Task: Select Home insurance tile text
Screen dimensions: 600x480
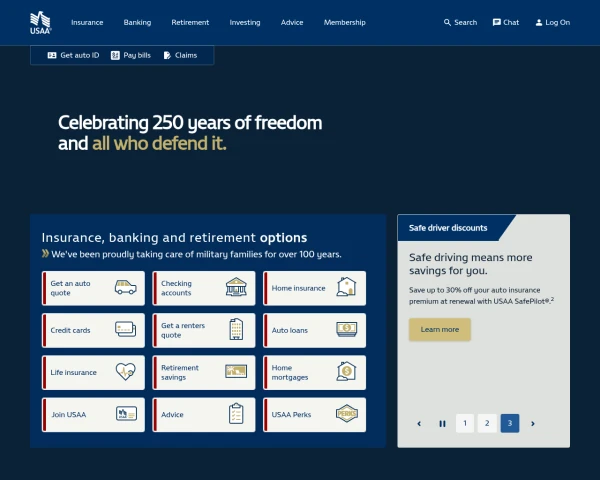Action: [x=298, y=288]
